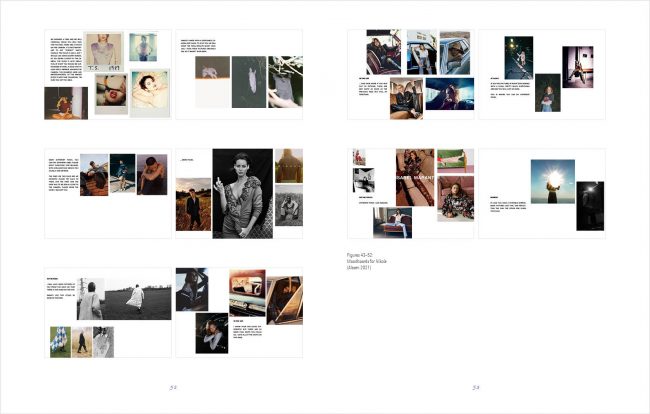
Task: Select the sun flare blue sky photo
Action: (x=553, y=182)
